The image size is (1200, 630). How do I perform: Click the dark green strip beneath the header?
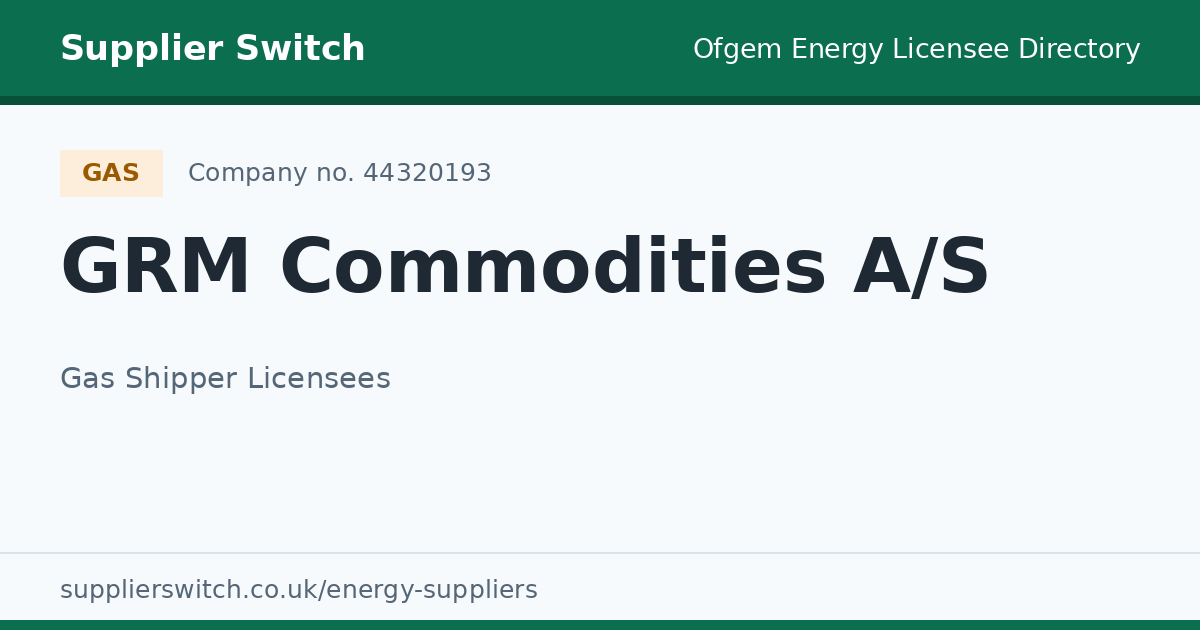pyautogui.click(x=600, y=100)
